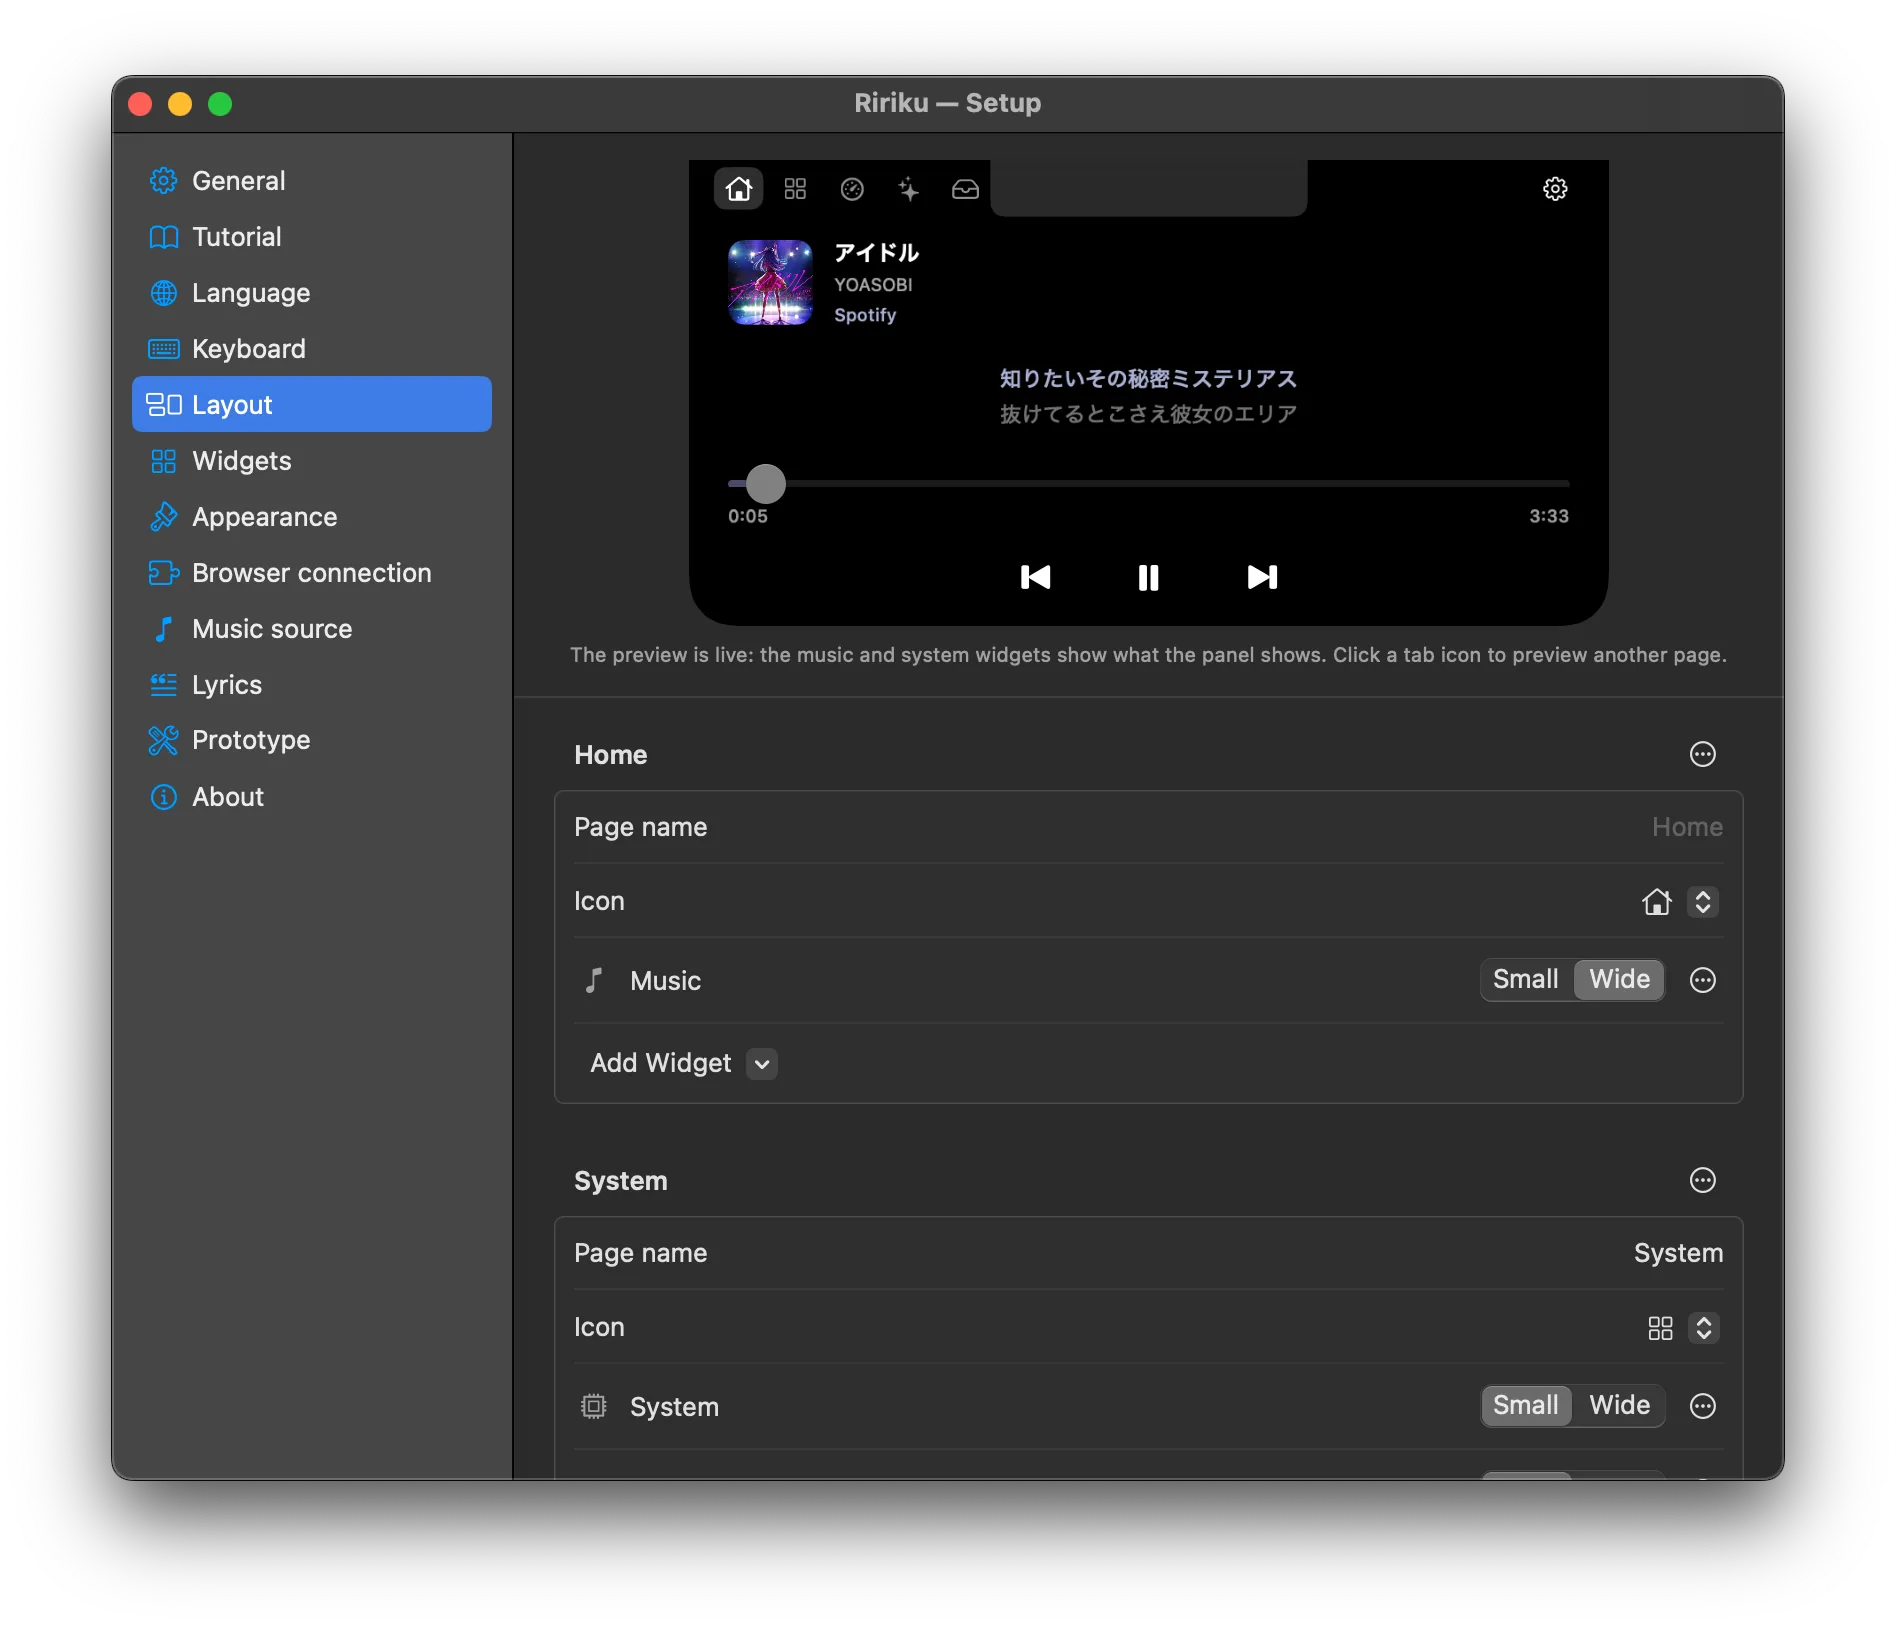Image resolution: width=1896 pixels, height=1628 pixels.
Task: Pause the music playback
Action: tap(1148, 577)
